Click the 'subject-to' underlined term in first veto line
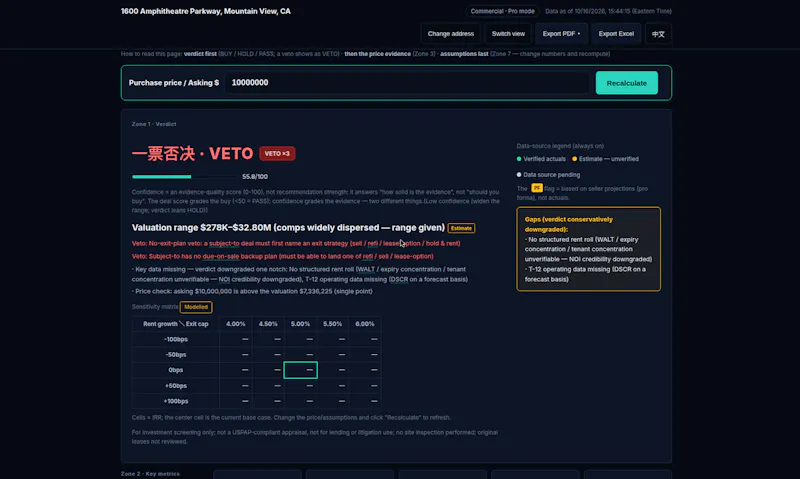Image resolution: width=800 pixels, height=479 pixels. point(224,243)
